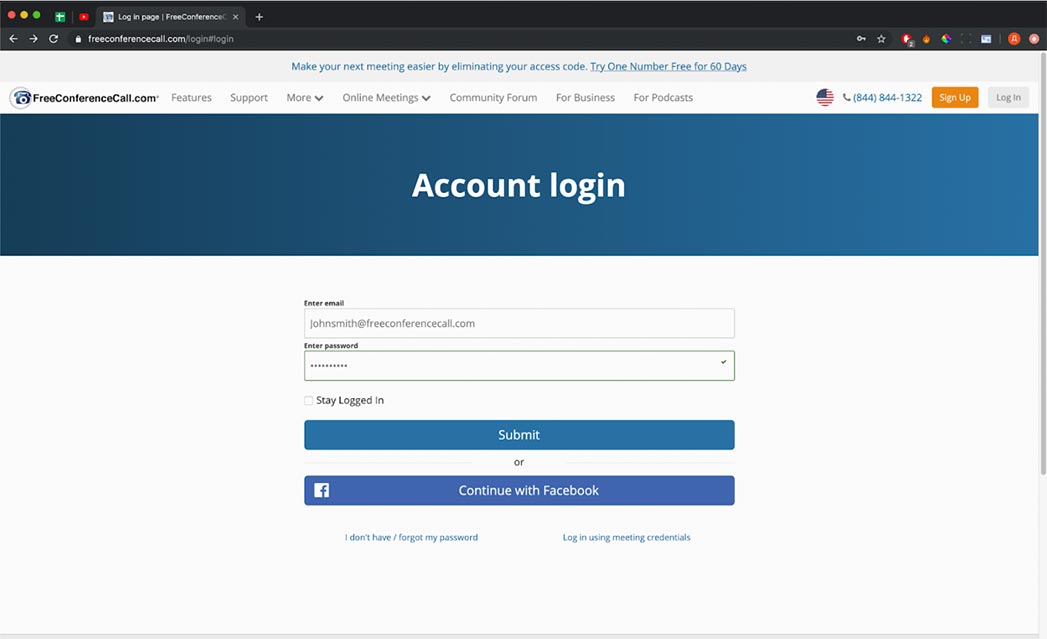Image resolution: width=1047 pixels, height=639 pixels.
Task: Select the Community Forum menu item
Action: [493, 97]
